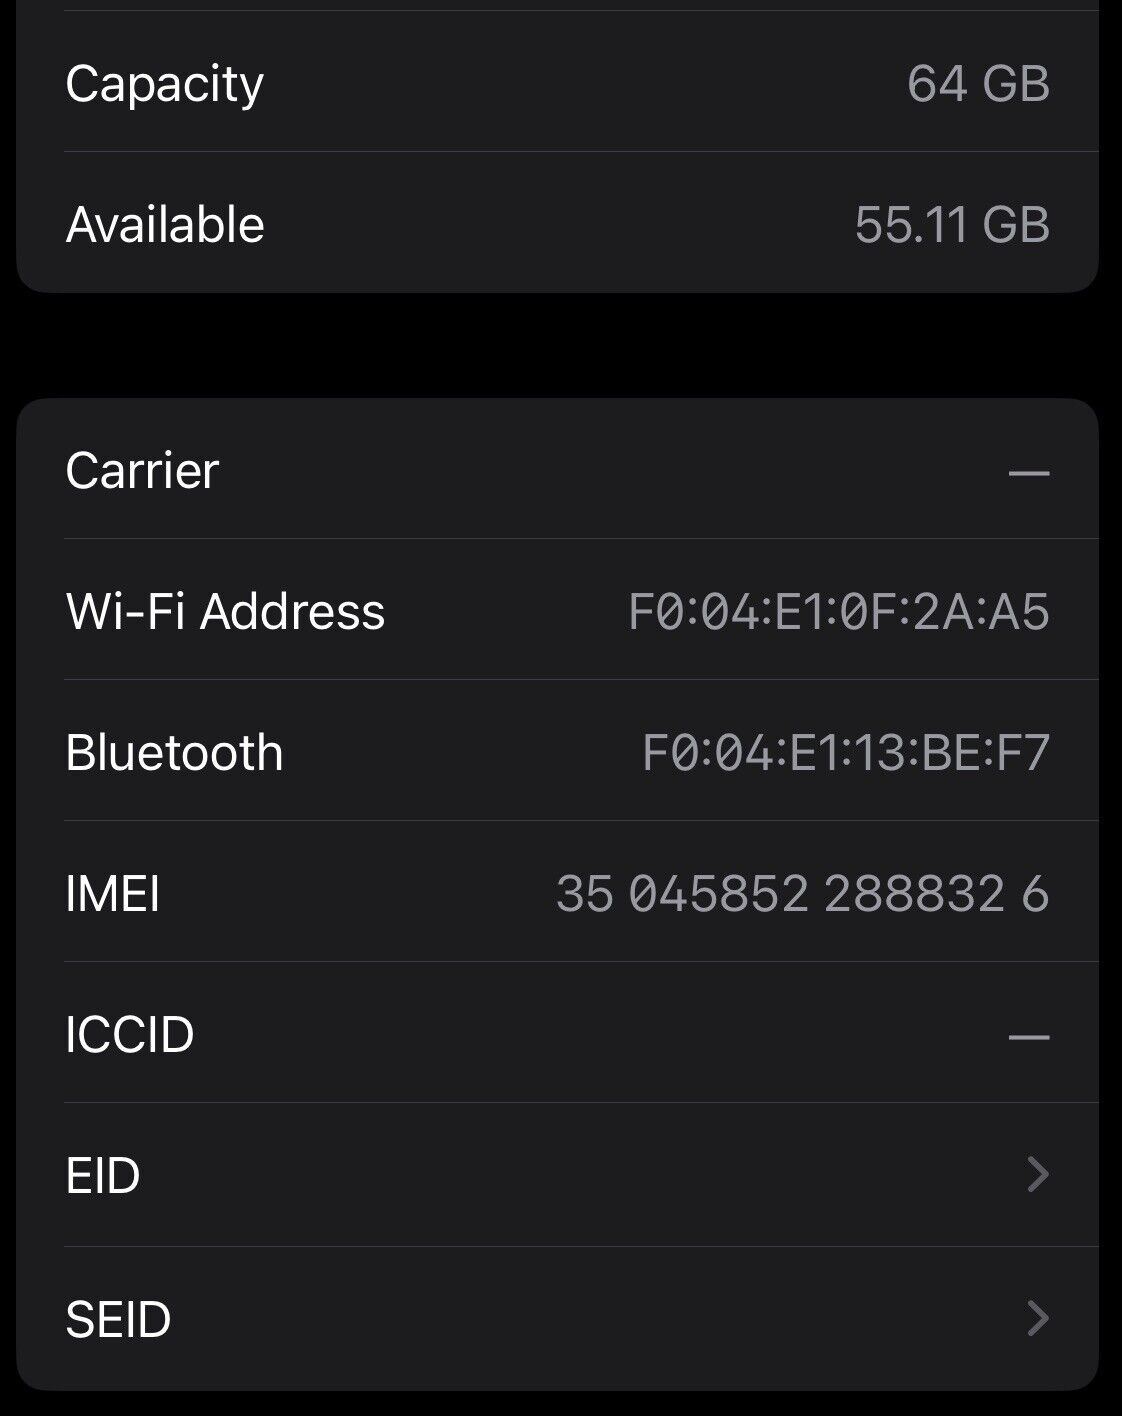Tap the 64 GB capacity value
This screenshot has width=1122, height=1416.
[x=978, y=84]
